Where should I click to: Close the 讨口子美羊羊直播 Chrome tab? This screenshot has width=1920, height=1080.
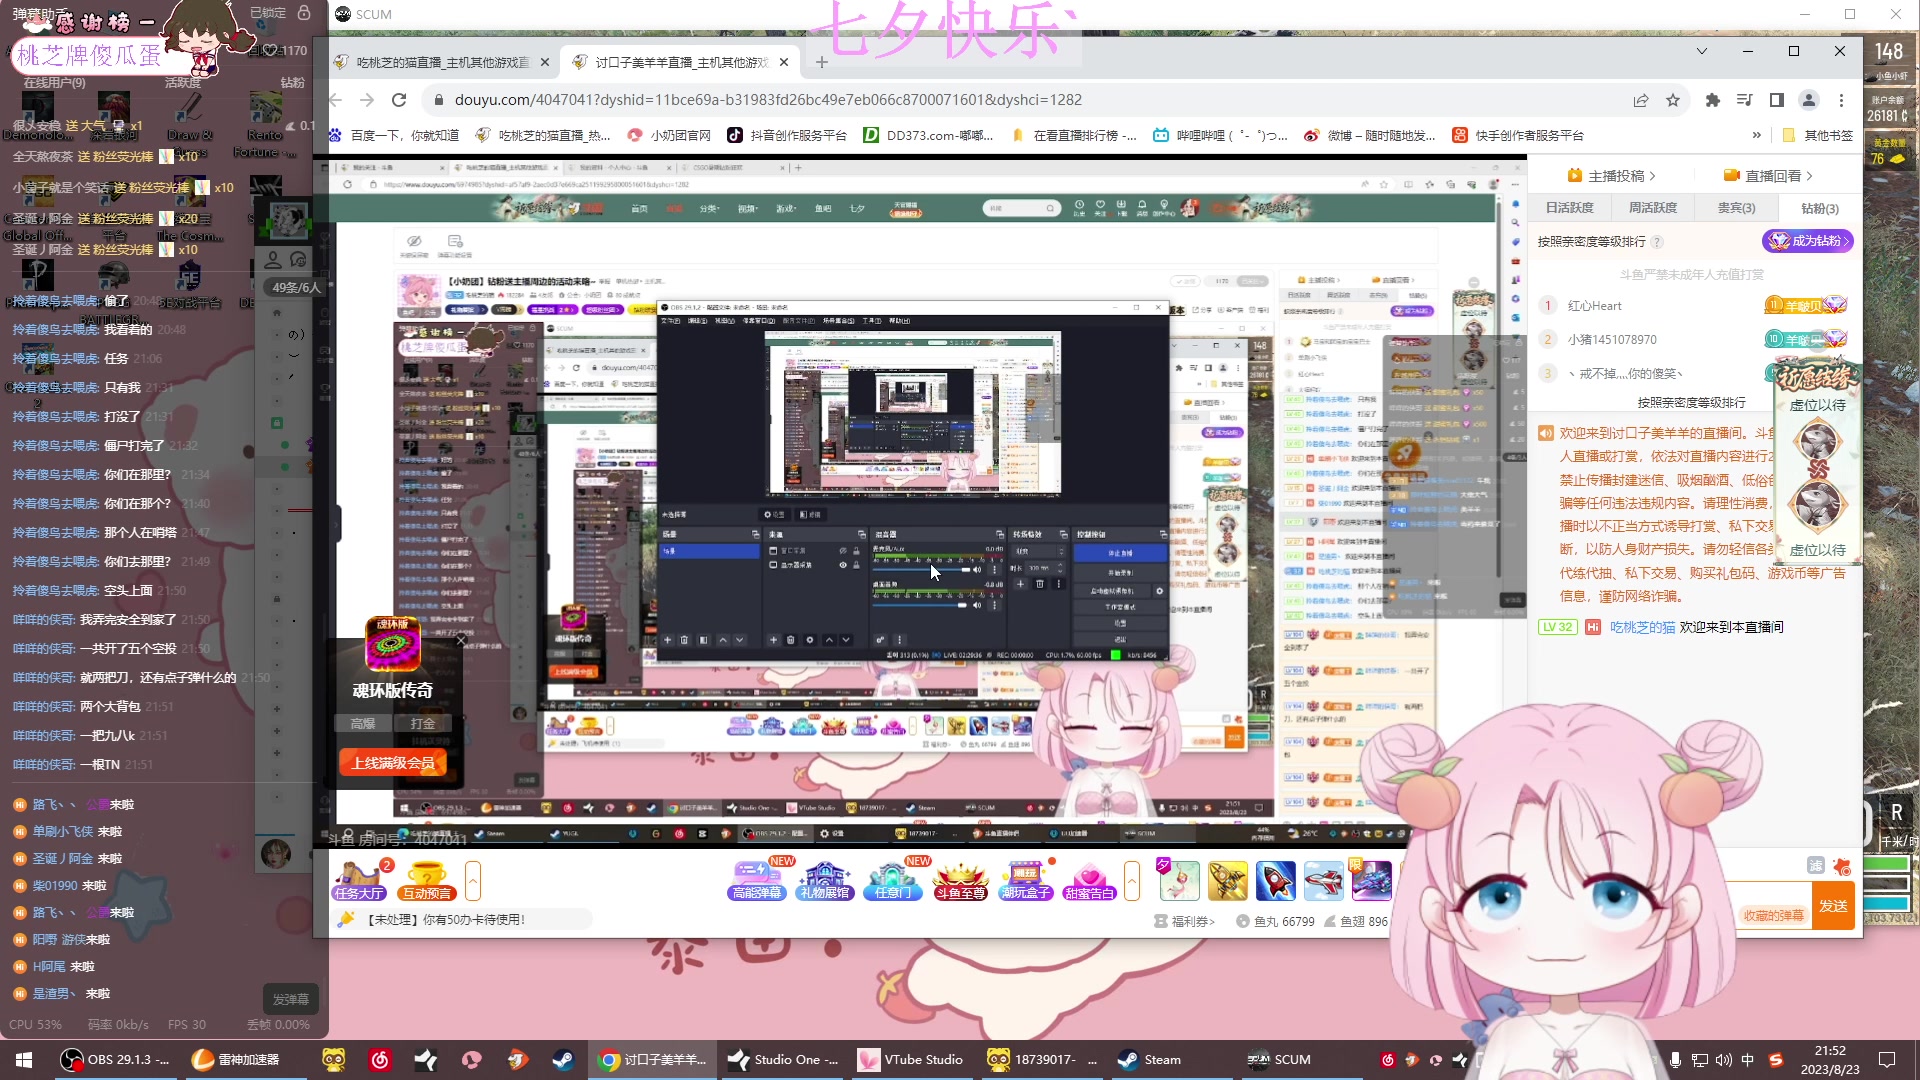coord(784,62)
